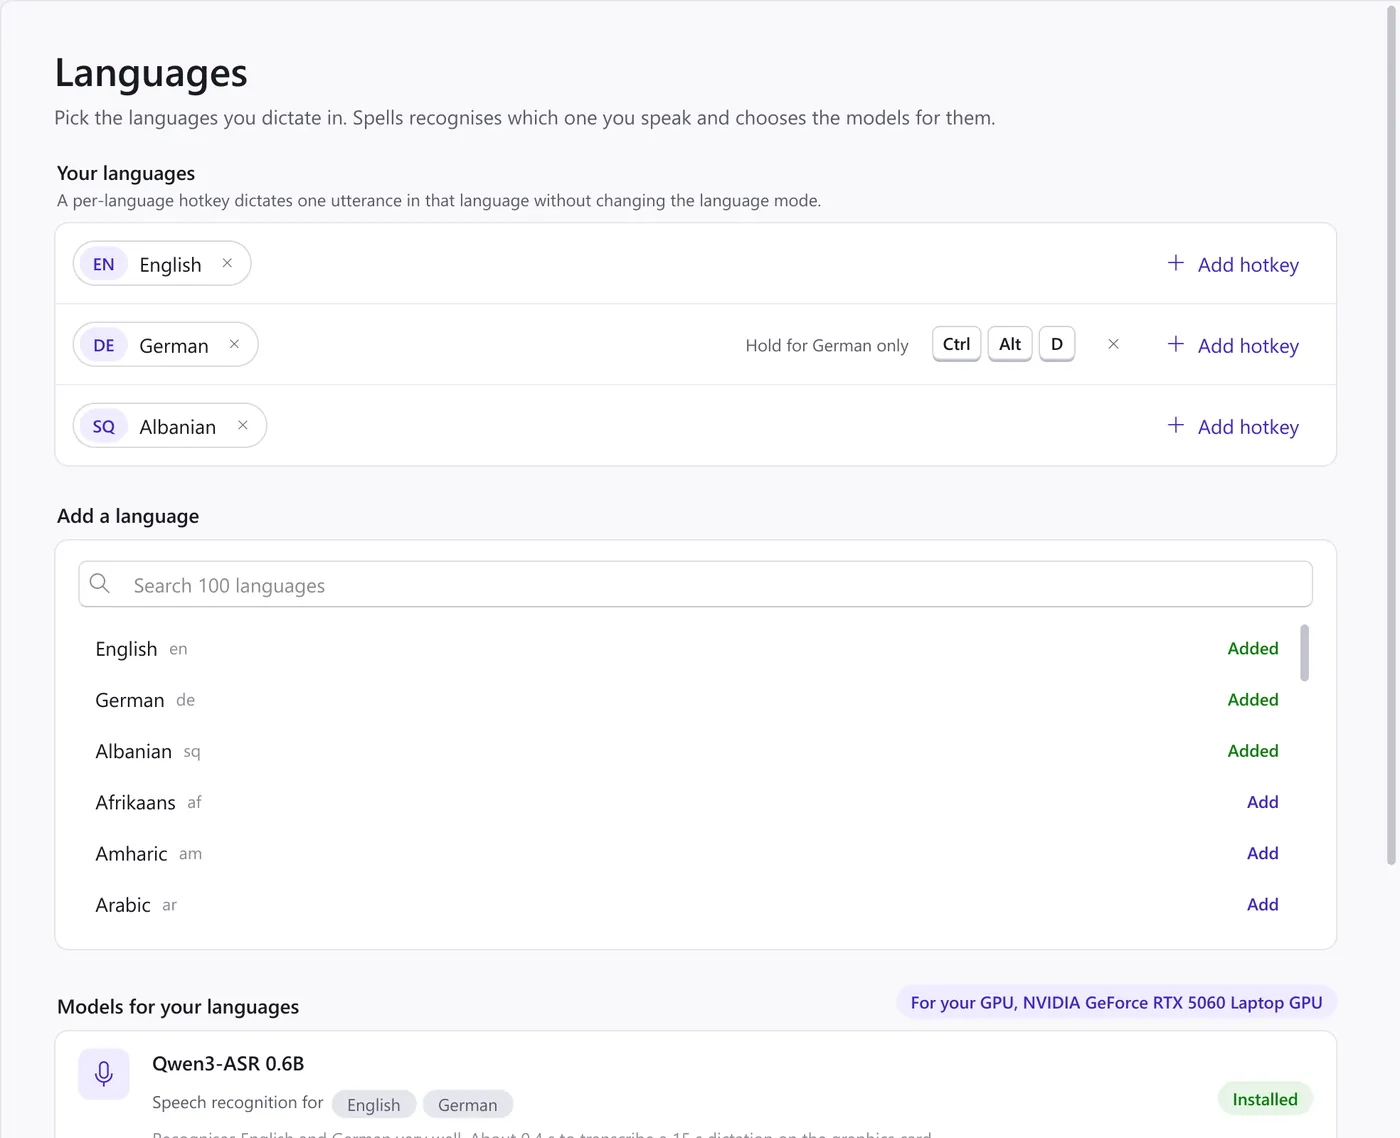The width and height of the screenshot is (1400, 1138).
Task: Remove the Albanian language chip
Action: [242, 425]
